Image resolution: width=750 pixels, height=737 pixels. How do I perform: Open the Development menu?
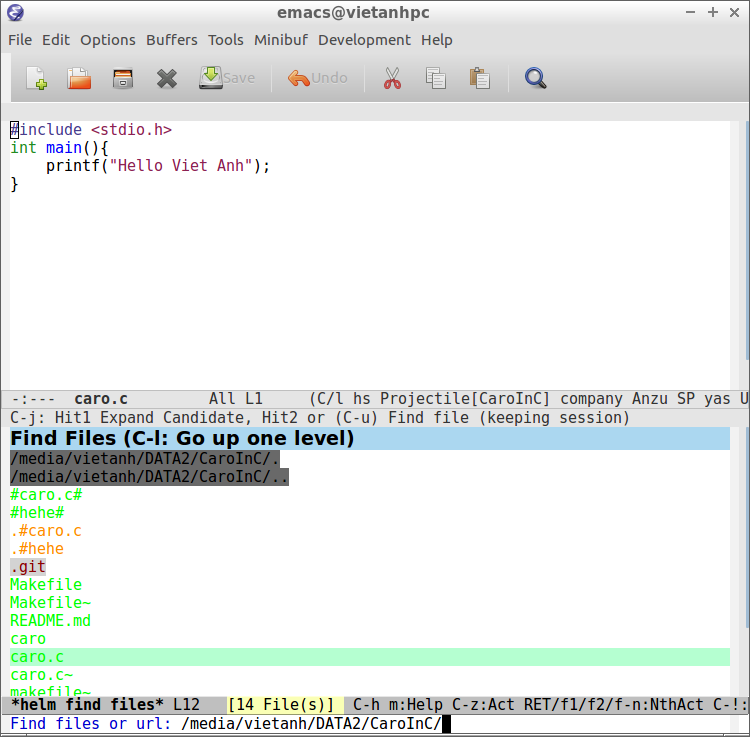(x=364, y=40)
